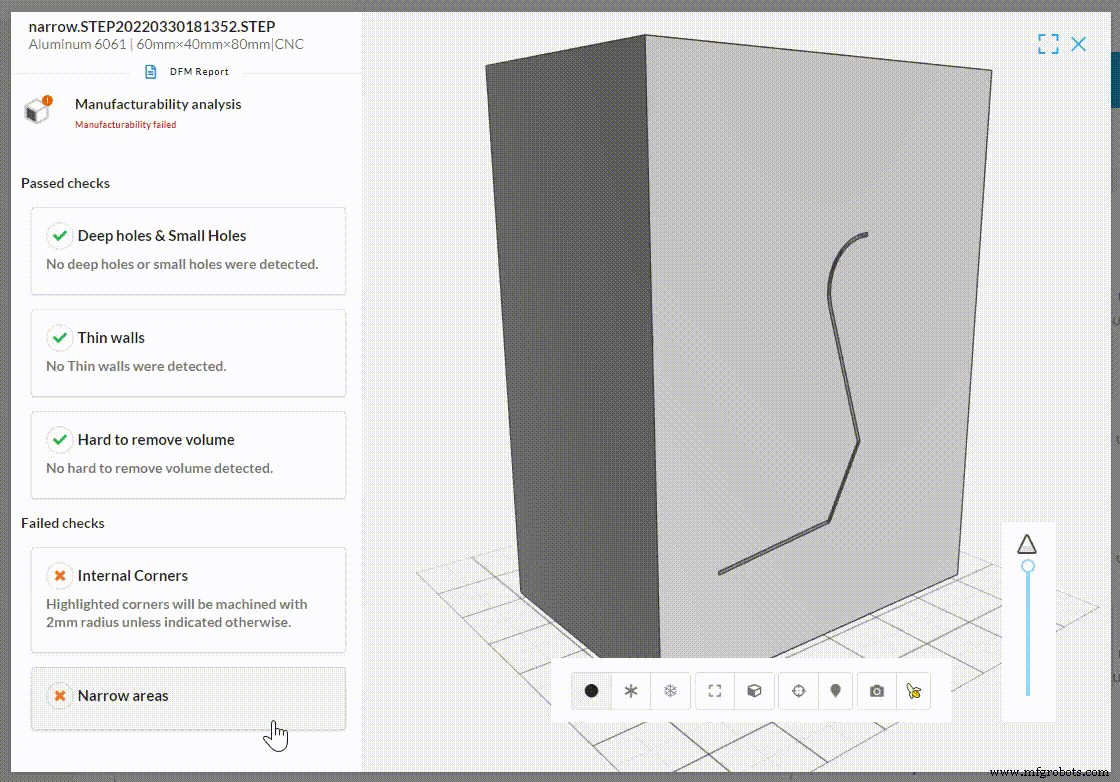The width and height of the screenshot is (1120, 782).
Task: Click the fit-to-view brackets icon in toolbar
Action: coord(714,690)
